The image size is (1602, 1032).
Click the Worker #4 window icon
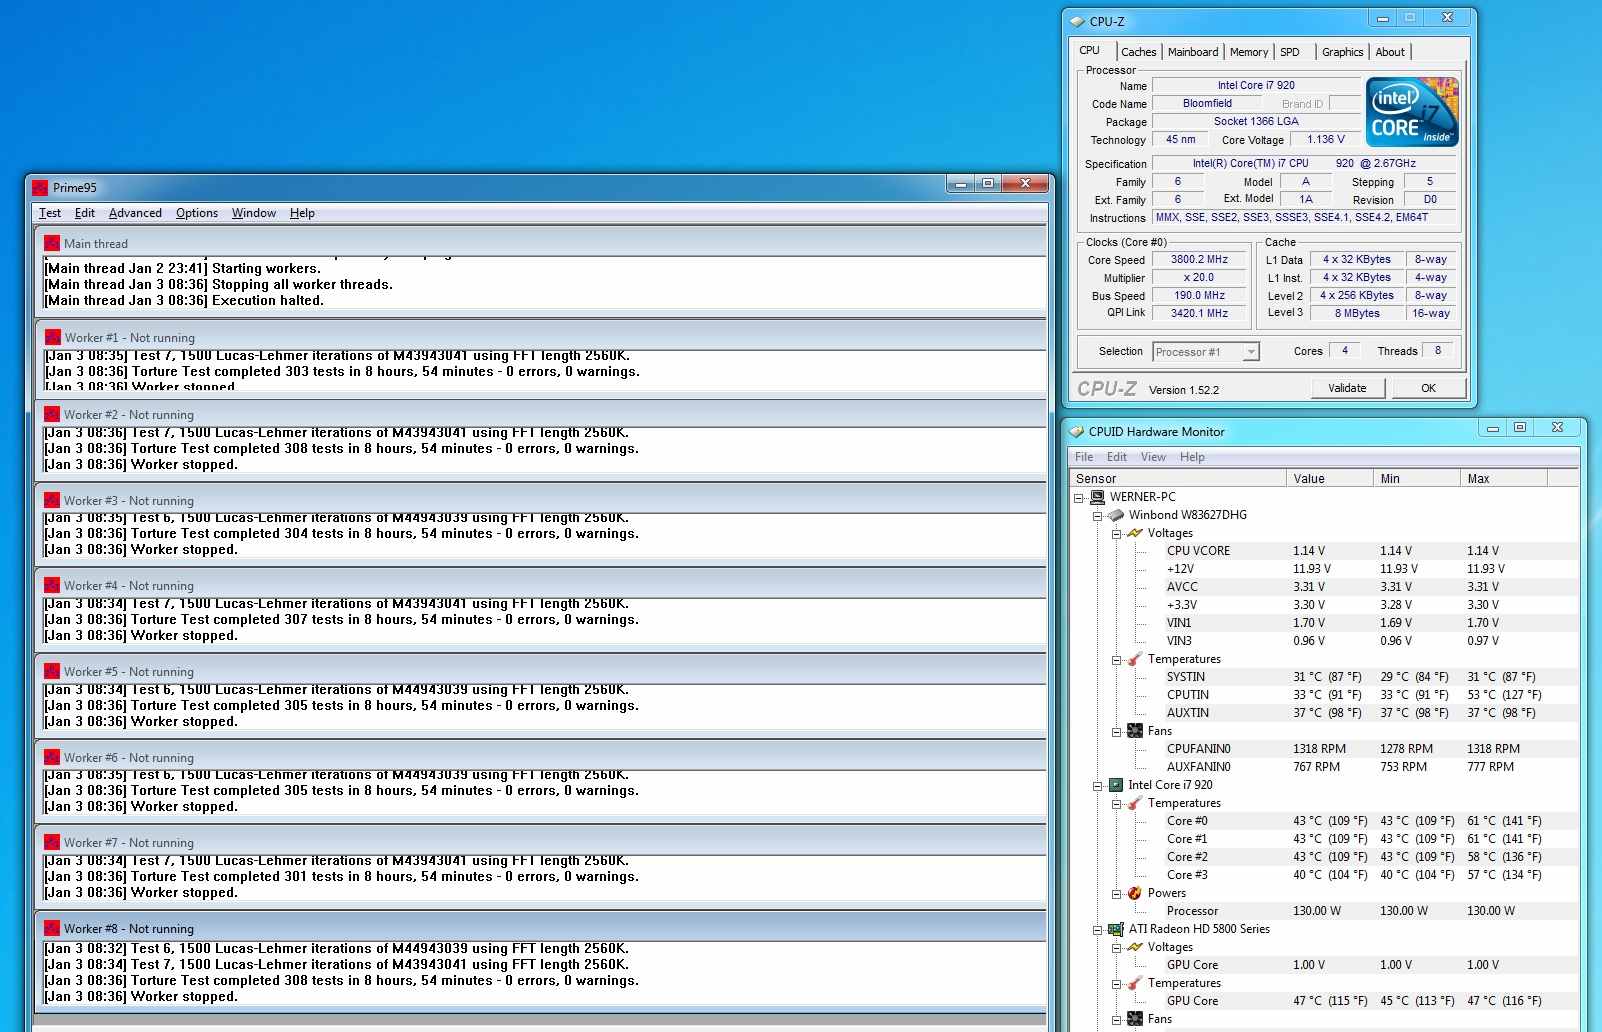(x=52, y=585)
